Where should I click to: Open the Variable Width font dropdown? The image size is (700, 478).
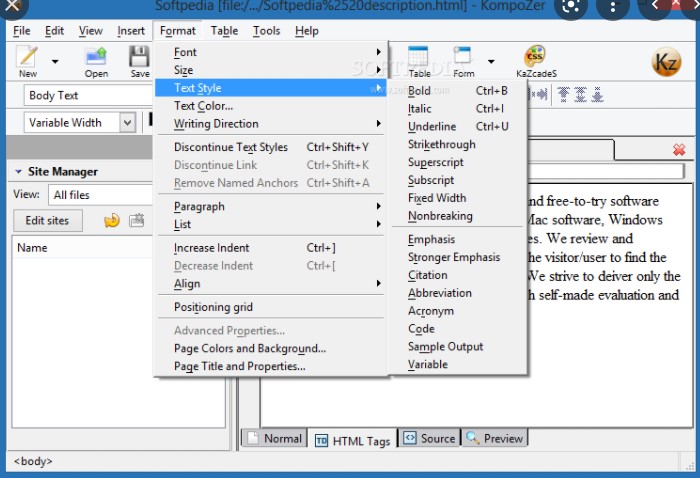tap(127, 122)
